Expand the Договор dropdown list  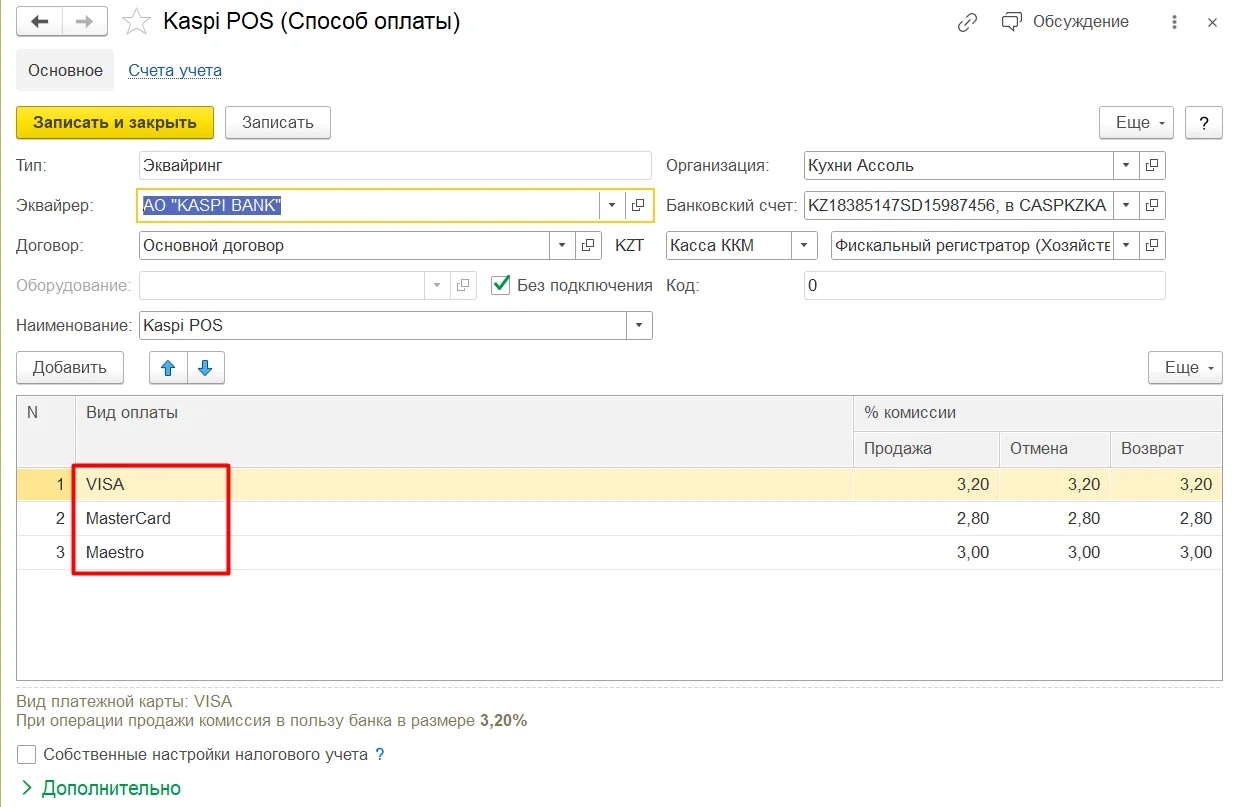[x=563, y=245]
